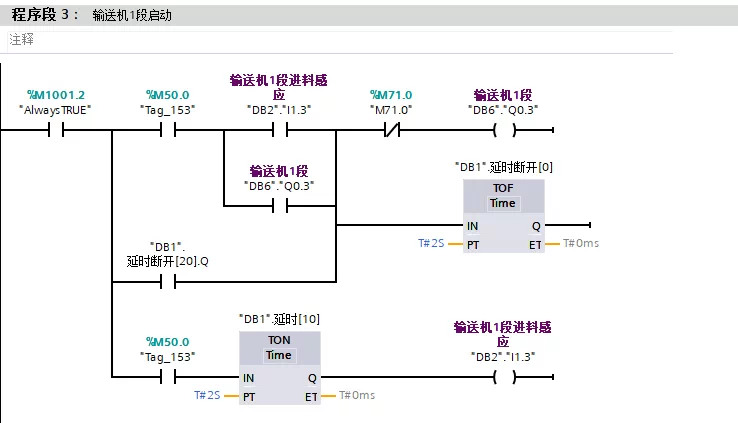Select the M71.0 normally closed contact

(392, 129)
